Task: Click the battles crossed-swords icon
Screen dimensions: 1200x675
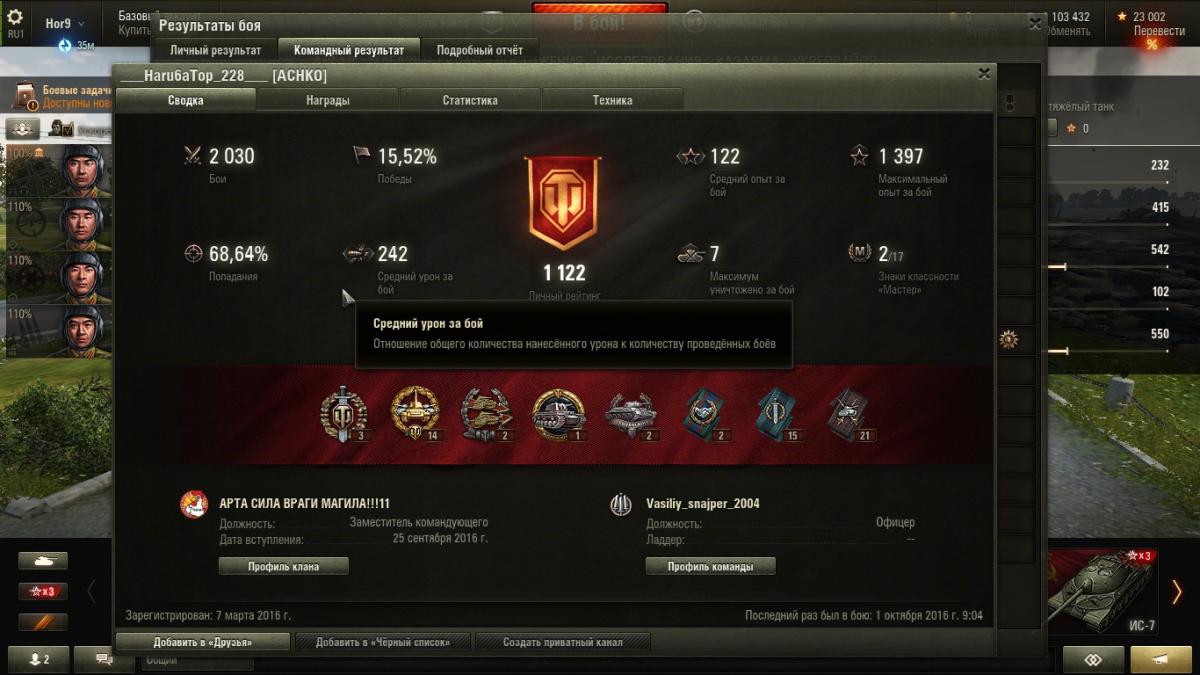Action: 193,156
